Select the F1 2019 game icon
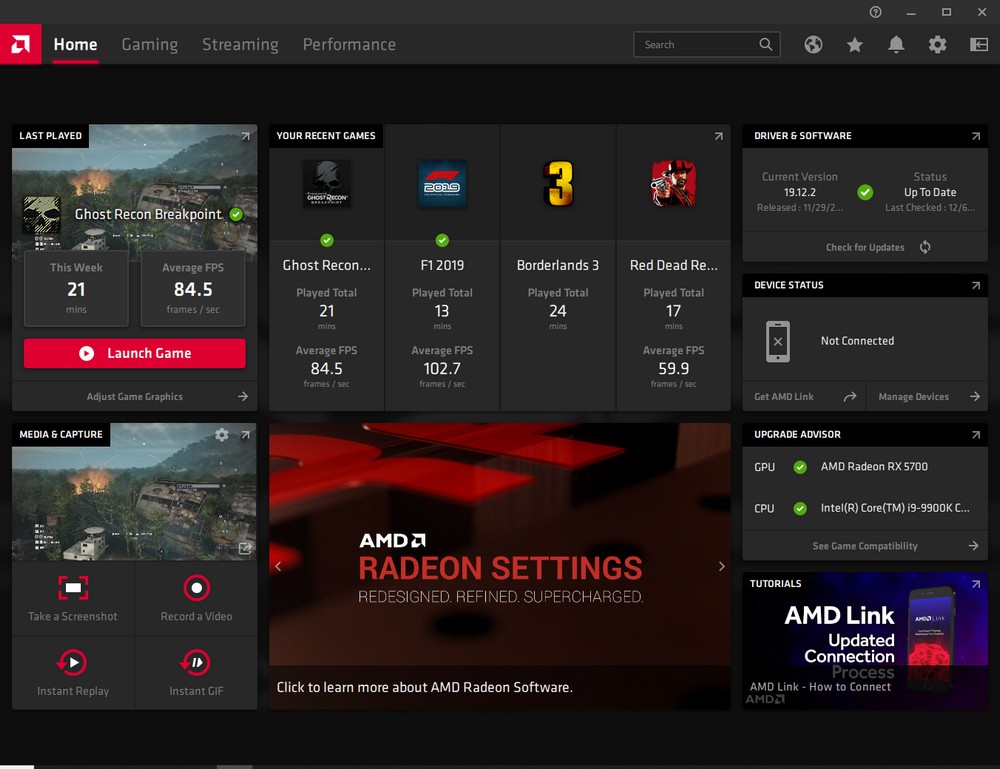Image resolution: width=1000 pixels, height=769 pixels. (442, 184)
